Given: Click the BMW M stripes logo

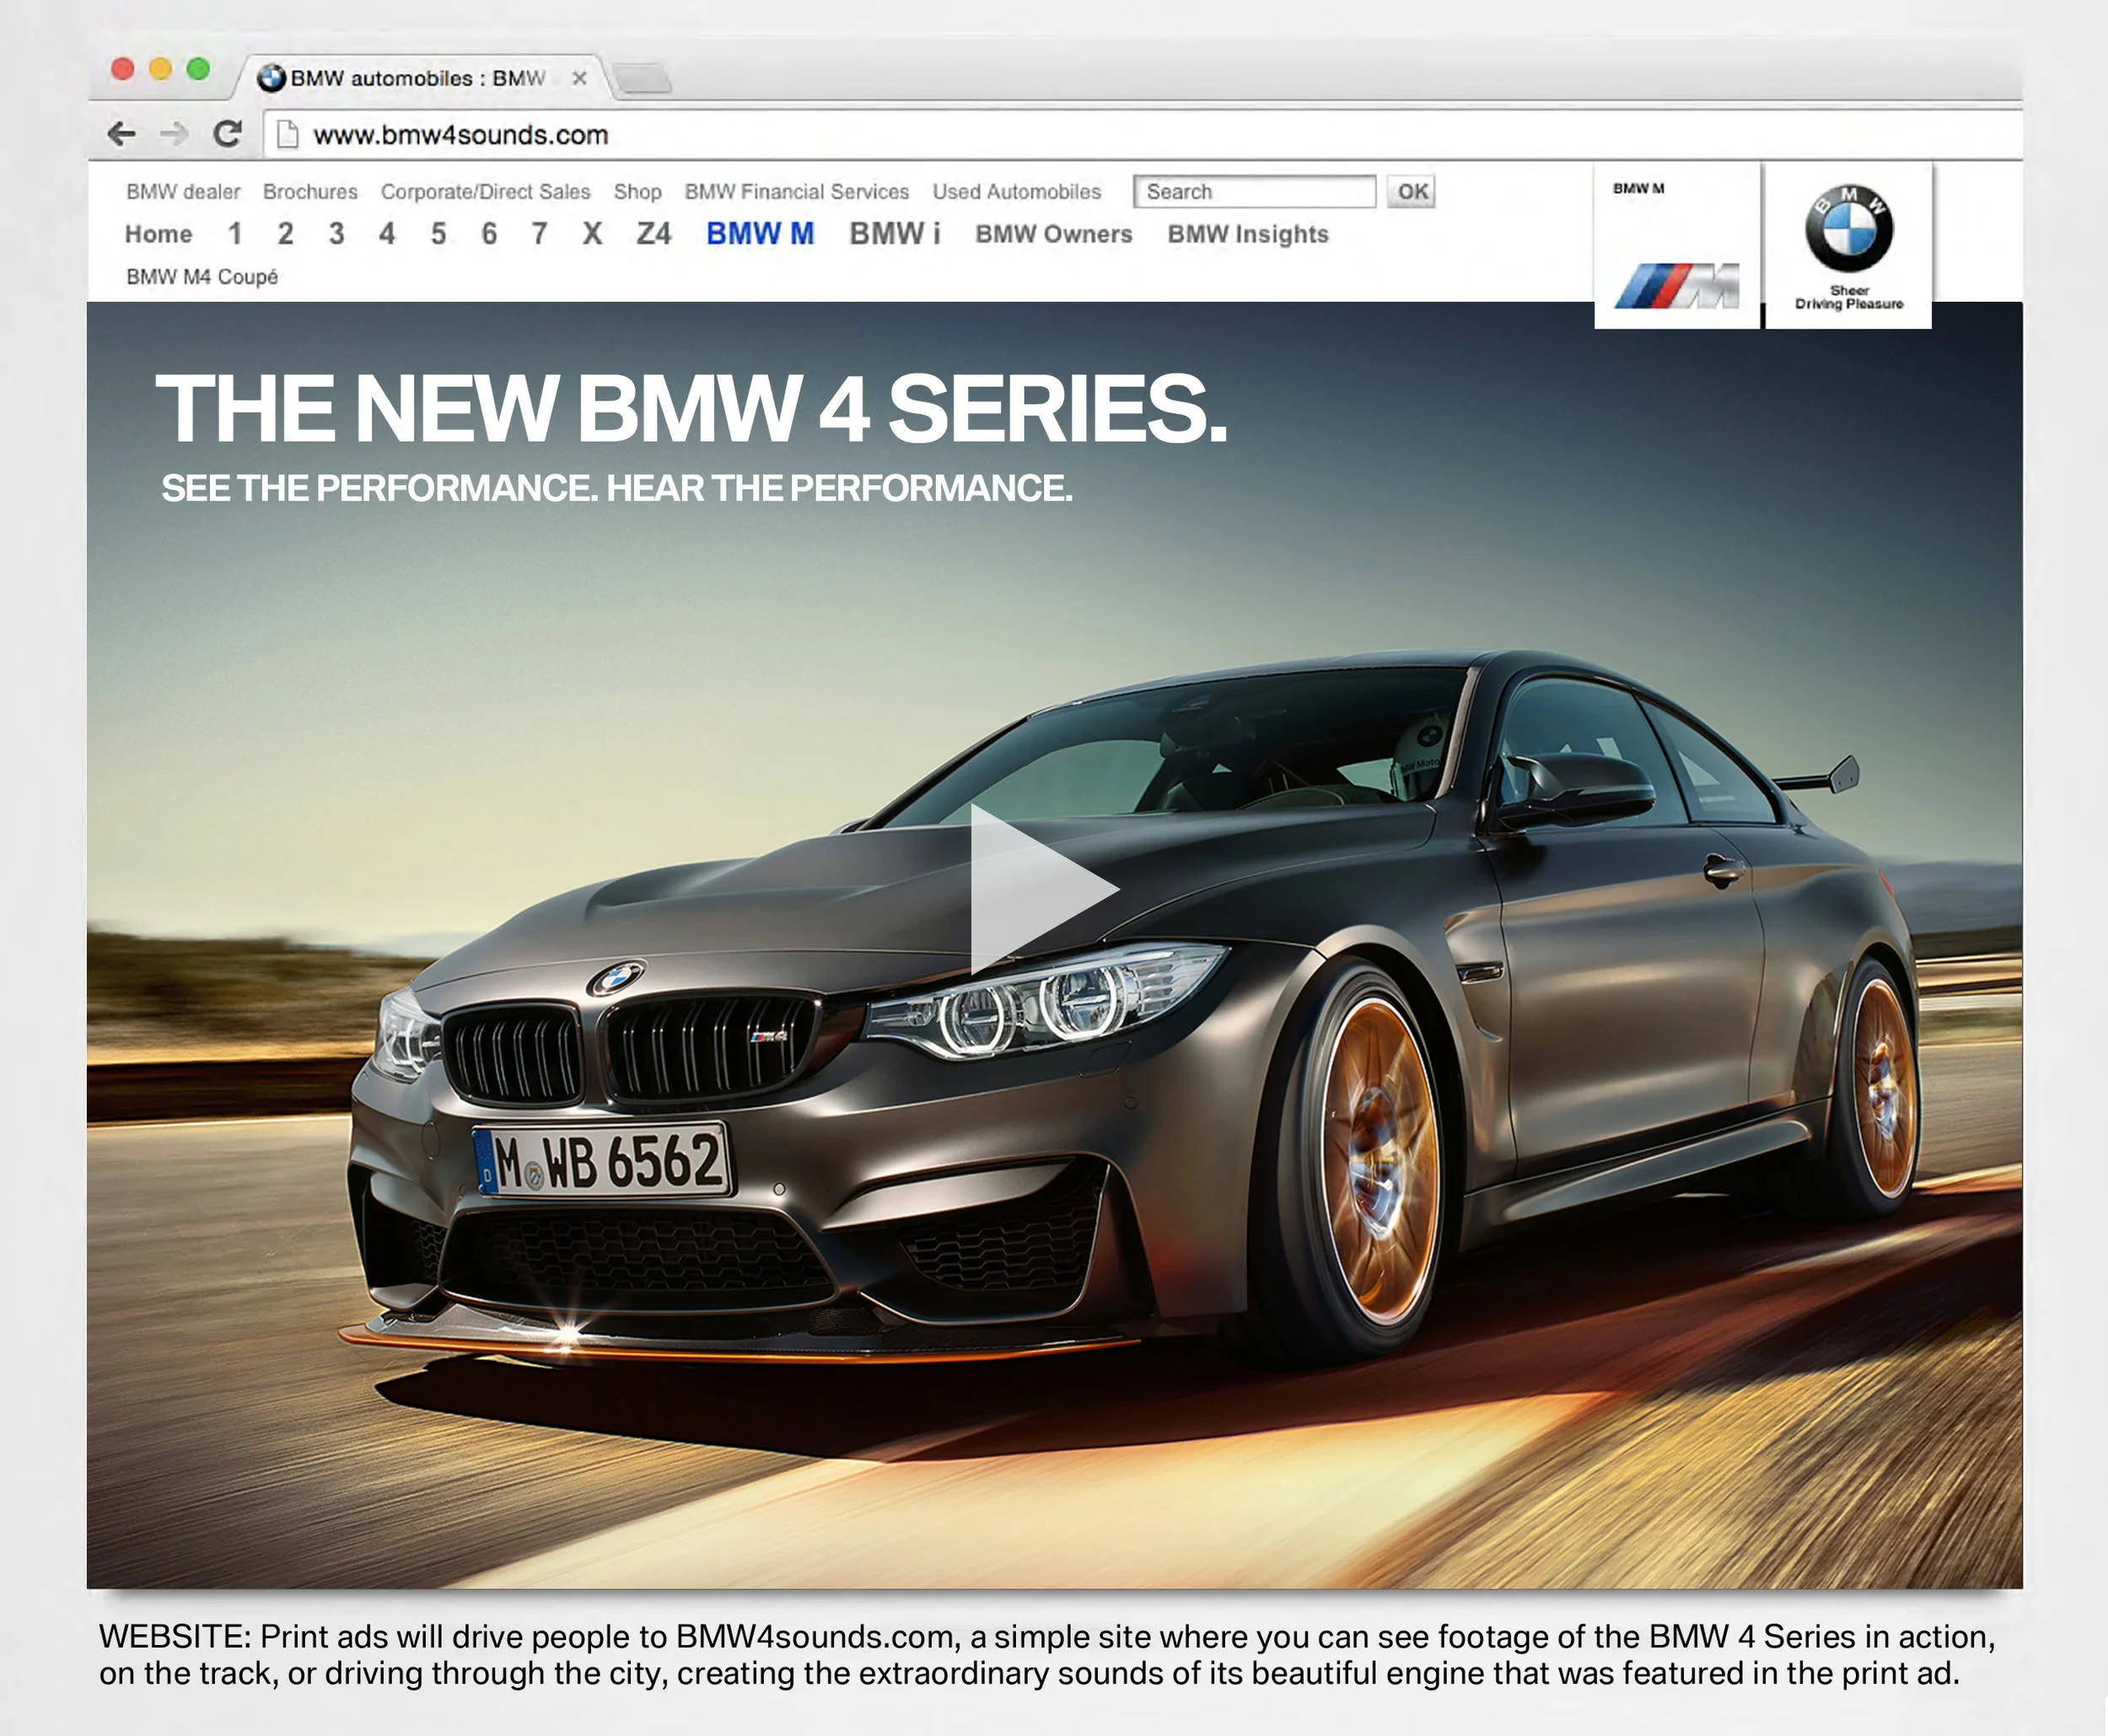Looking at the screenshot, I should pos(1677,285).
